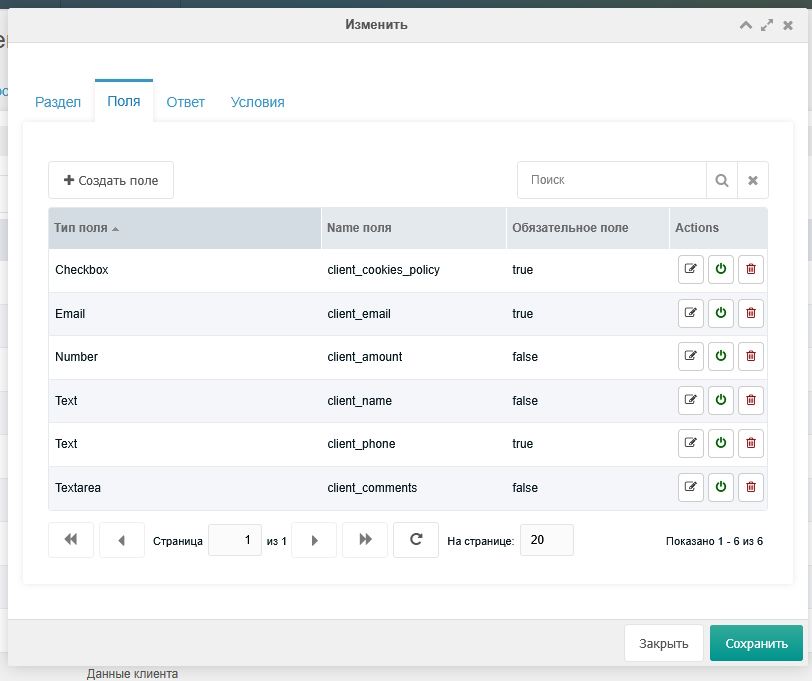Refresh the fields table

(416, 540)
